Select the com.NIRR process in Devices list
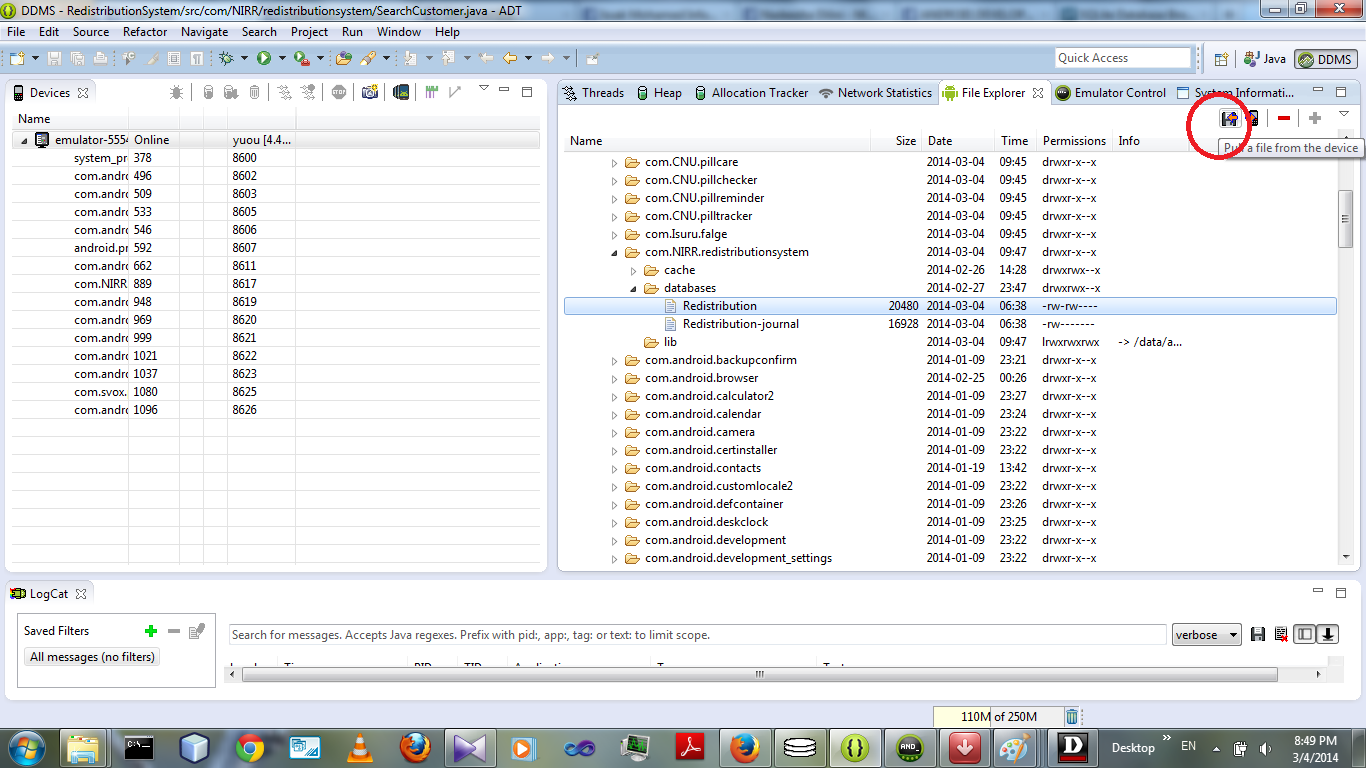This screenshot has height=768, width=1366. click(x=277, y=284)
